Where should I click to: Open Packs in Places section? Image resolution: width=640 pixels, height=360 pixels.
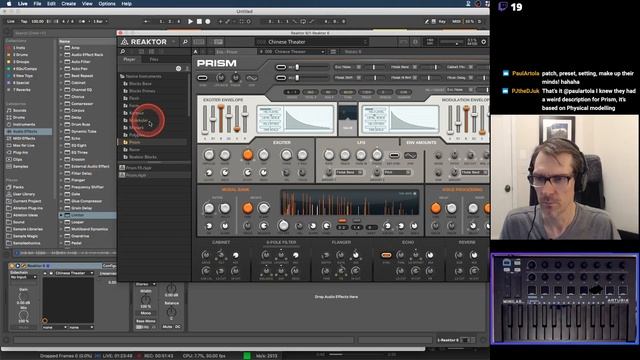tap(18, 187)
